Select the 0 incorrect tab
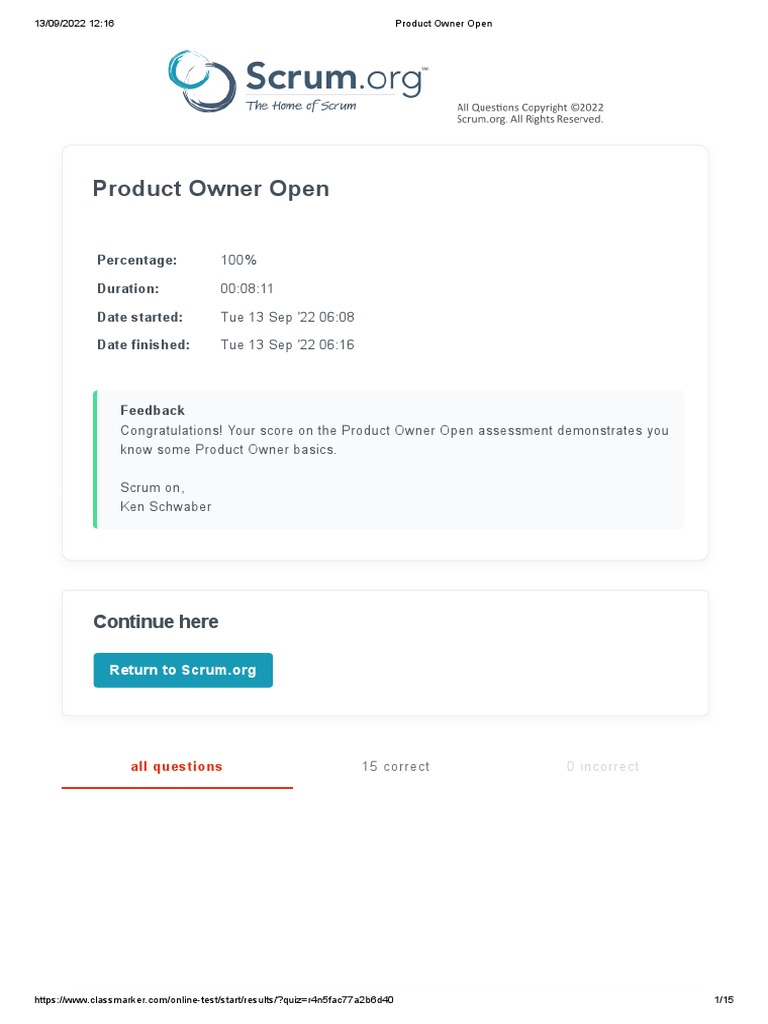Screen dimensions: 768x1024 point(603,767)
